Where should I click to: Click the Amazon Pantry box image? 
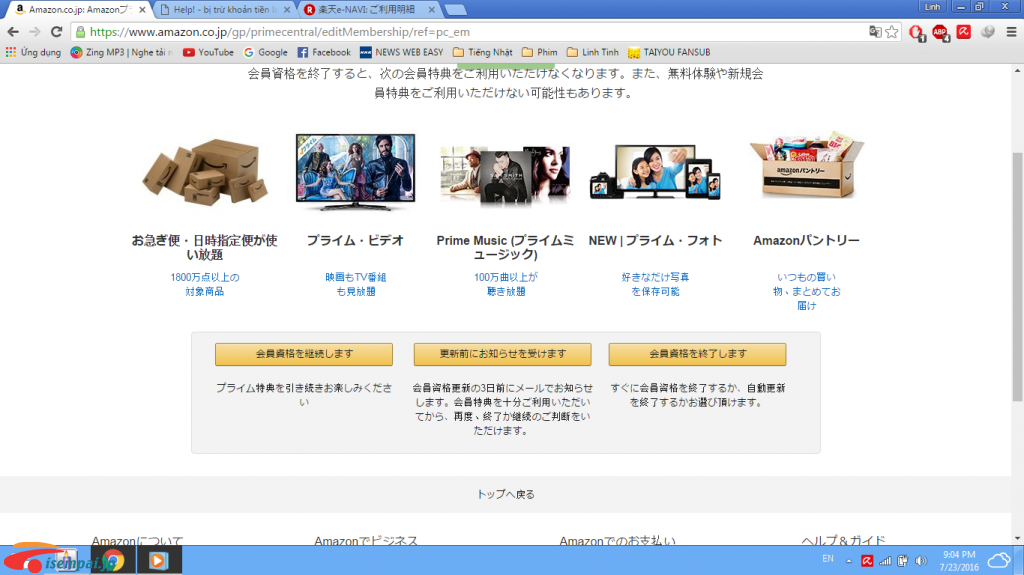tap(807, 166)
